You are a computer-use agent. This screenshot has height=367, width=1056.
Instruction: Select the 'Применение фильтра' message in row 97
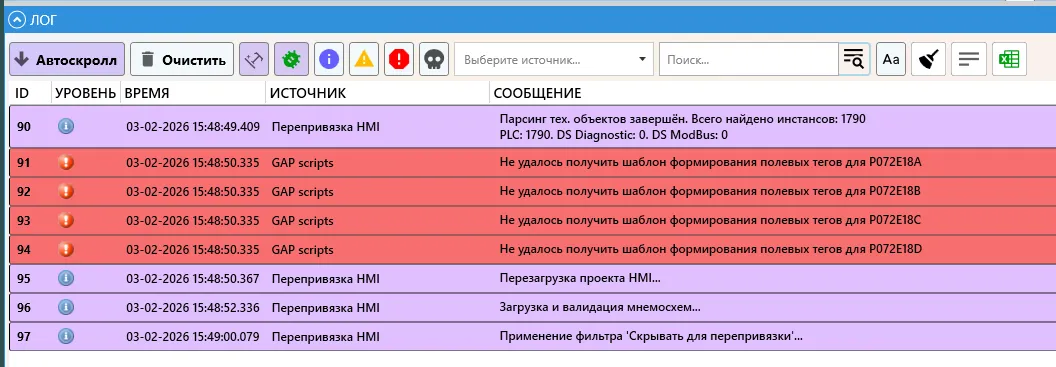(x=651, y=336)
